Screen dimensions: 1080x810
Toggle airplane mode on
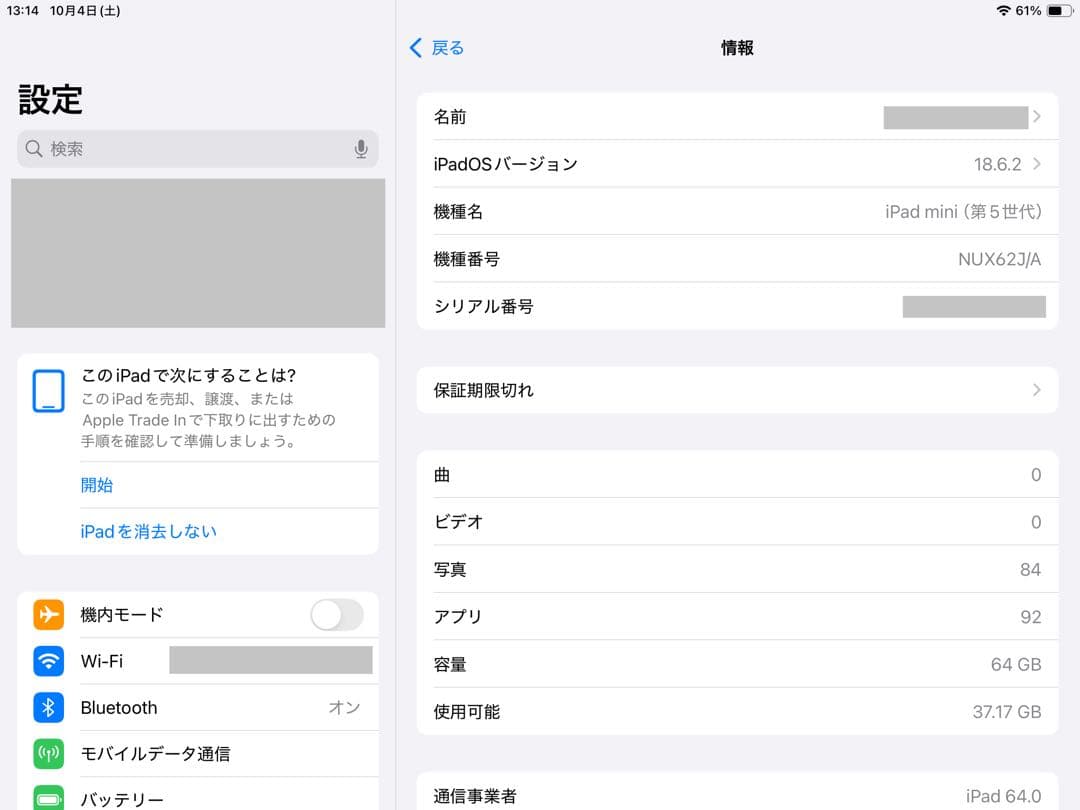(x=337, y=615)
